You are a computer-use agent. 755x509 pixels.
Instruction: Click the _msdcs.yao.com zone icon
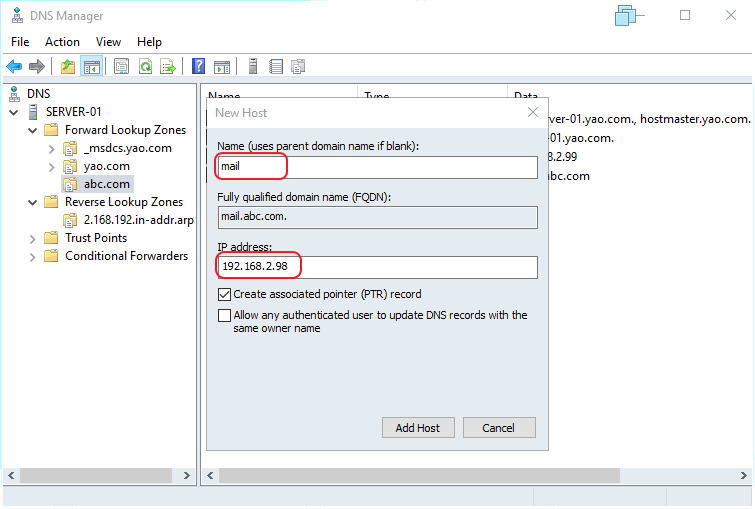pos(70,148)
